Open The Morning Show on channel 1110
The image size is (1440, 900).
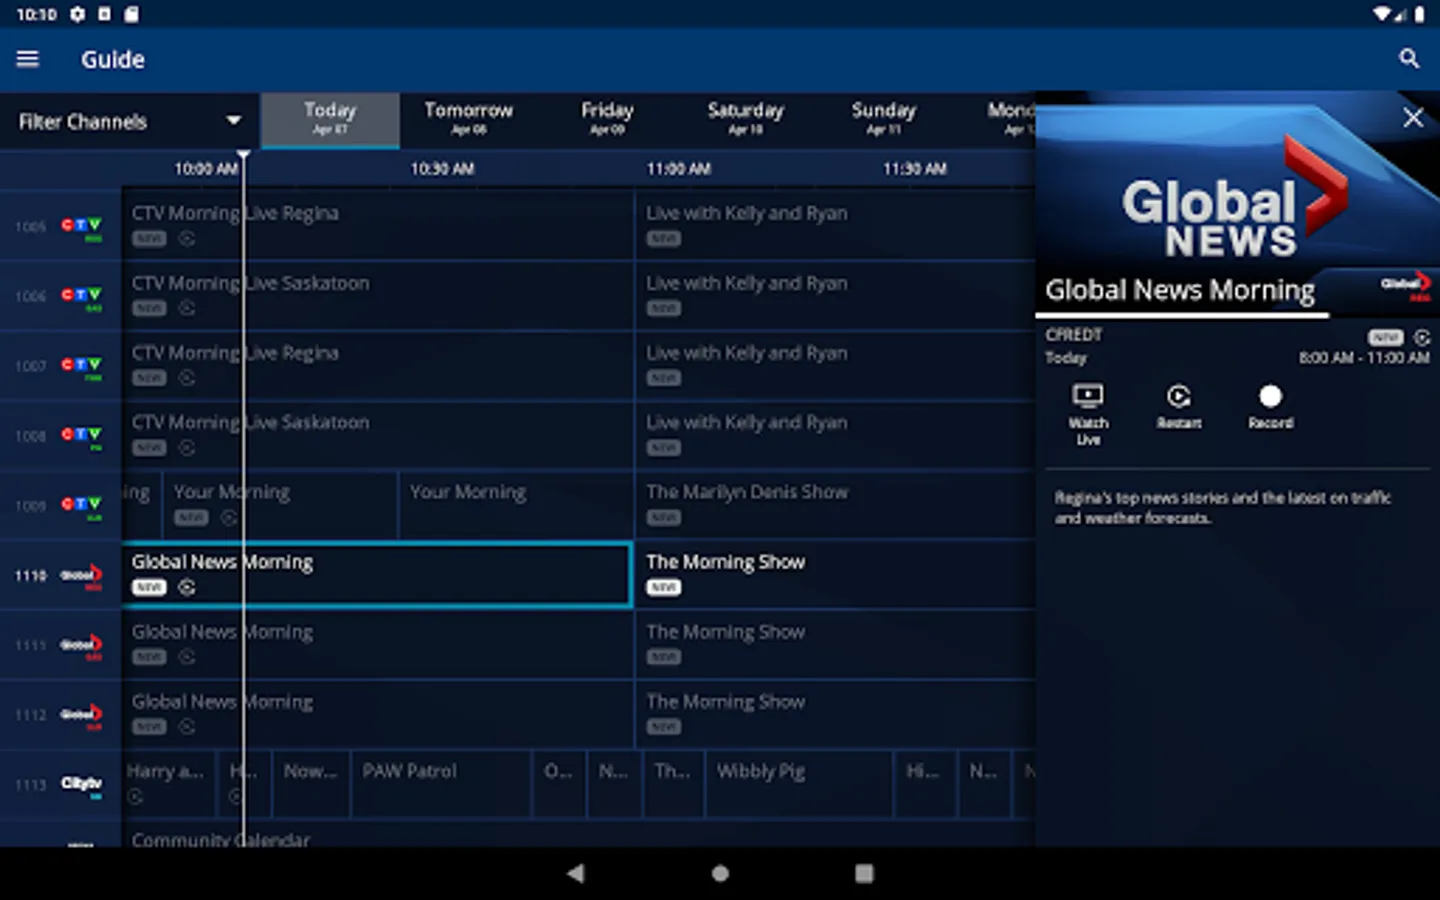point(835,575)
